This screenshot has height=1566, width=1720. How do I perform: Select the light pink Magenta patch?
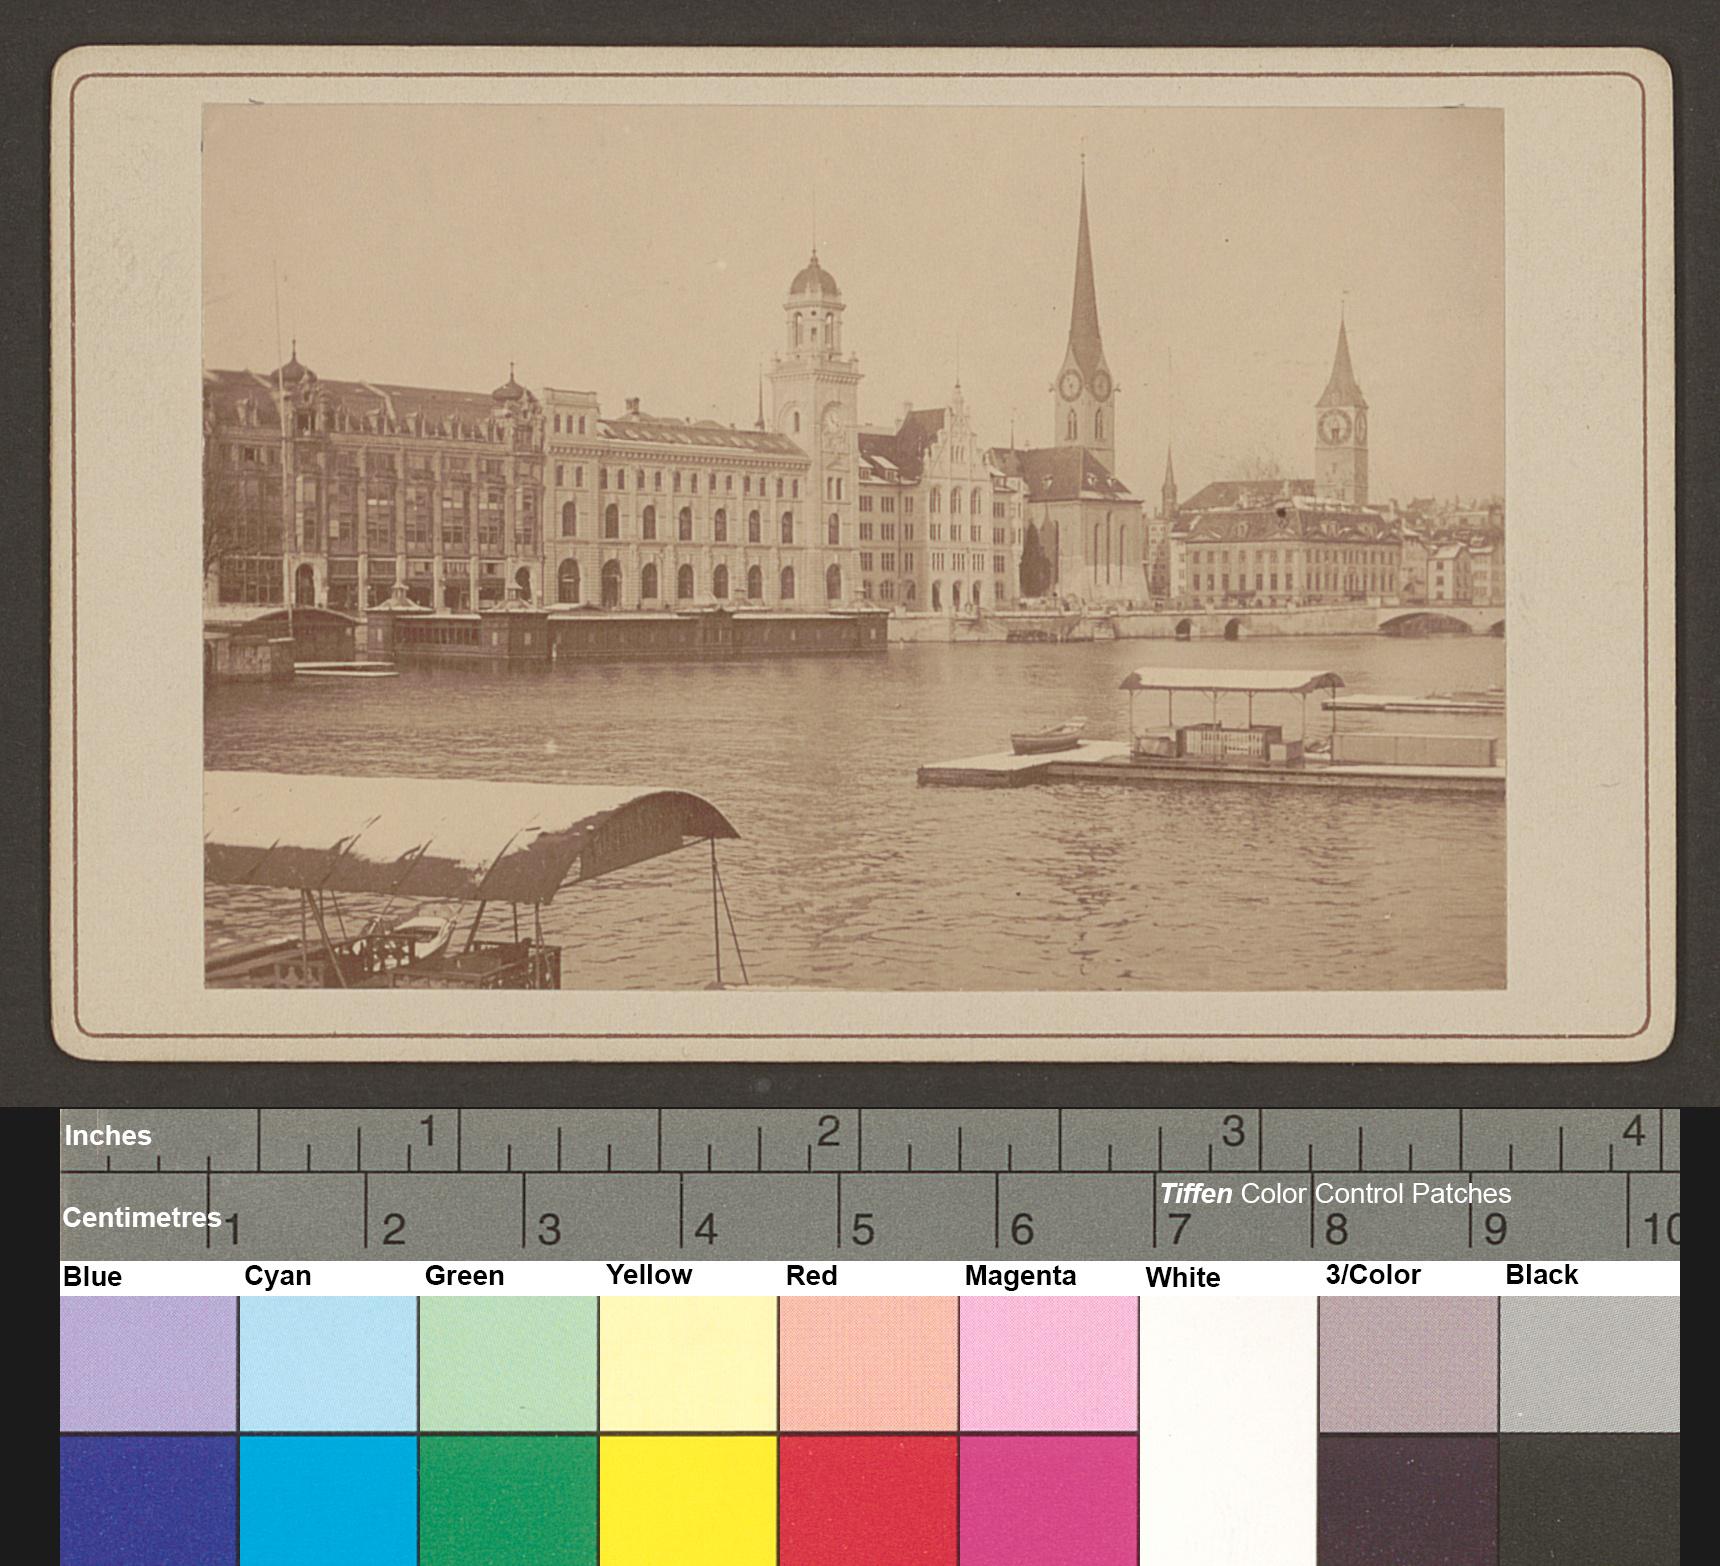pos(1048,1364)
